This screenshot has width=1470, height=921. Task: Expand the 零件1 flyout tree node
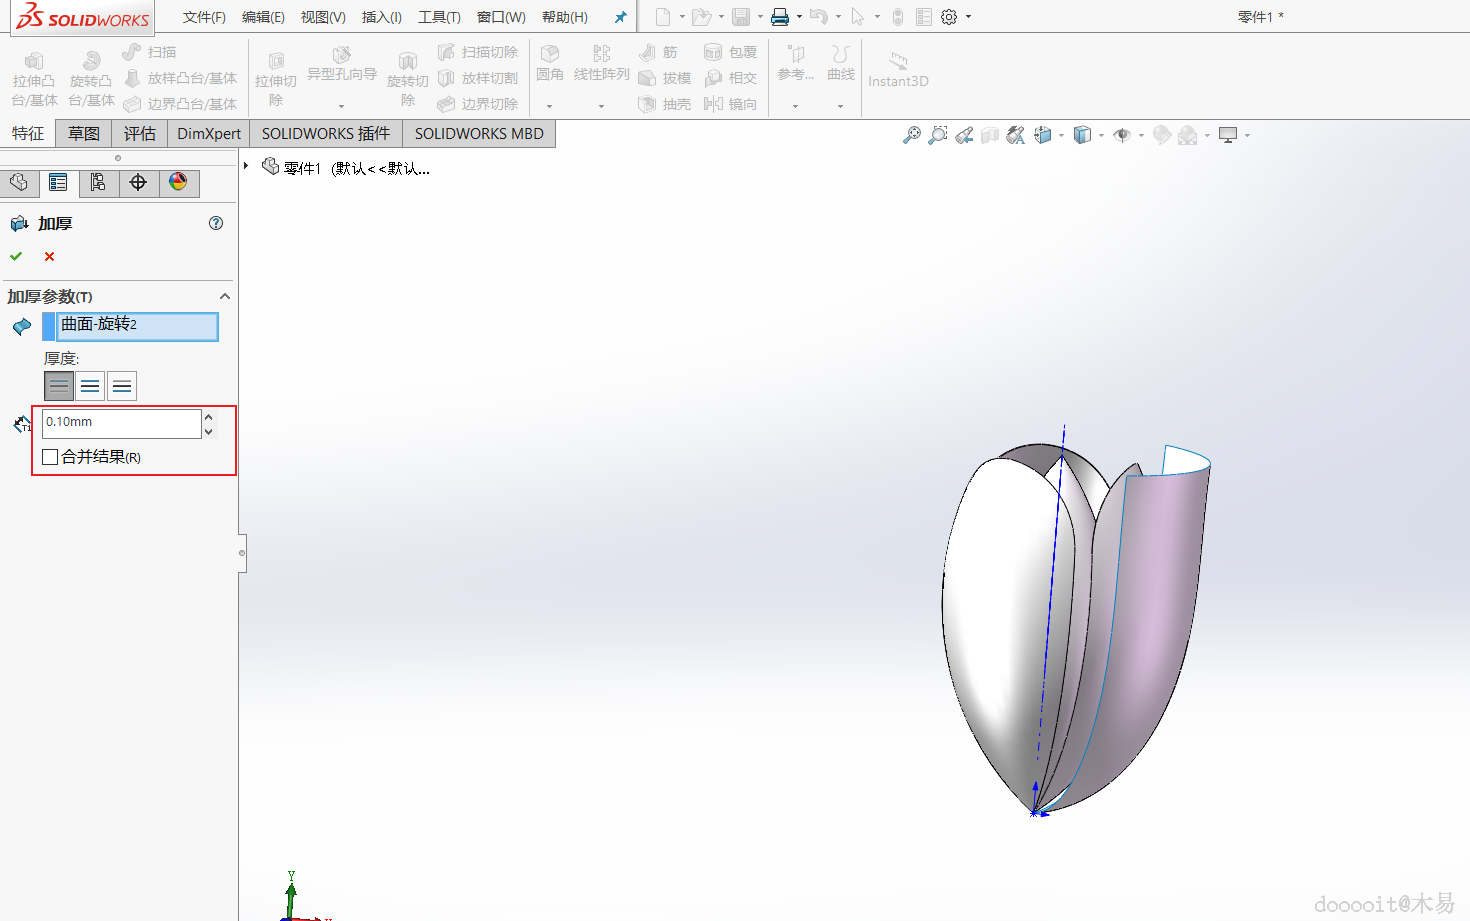(246, 166)
